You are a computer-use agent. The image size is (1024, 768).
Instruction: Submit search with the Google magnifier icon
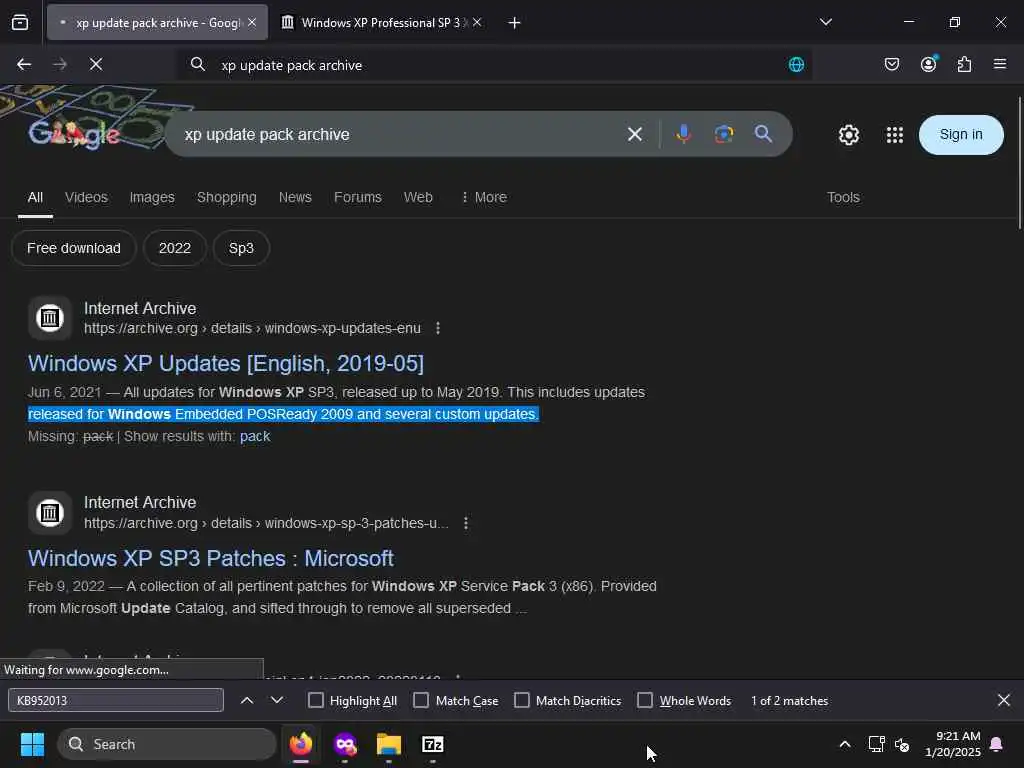(763, 134)
